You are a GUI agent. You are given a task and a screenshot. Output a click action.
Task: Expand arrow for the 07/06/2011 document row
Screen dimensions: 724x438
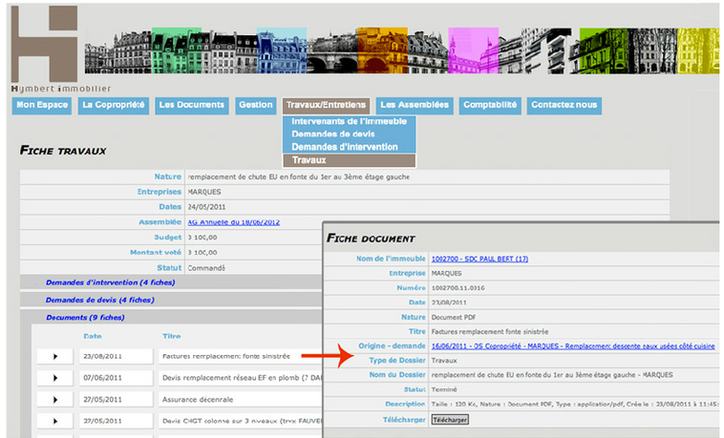pyautogui.click(x=55, y=378)
